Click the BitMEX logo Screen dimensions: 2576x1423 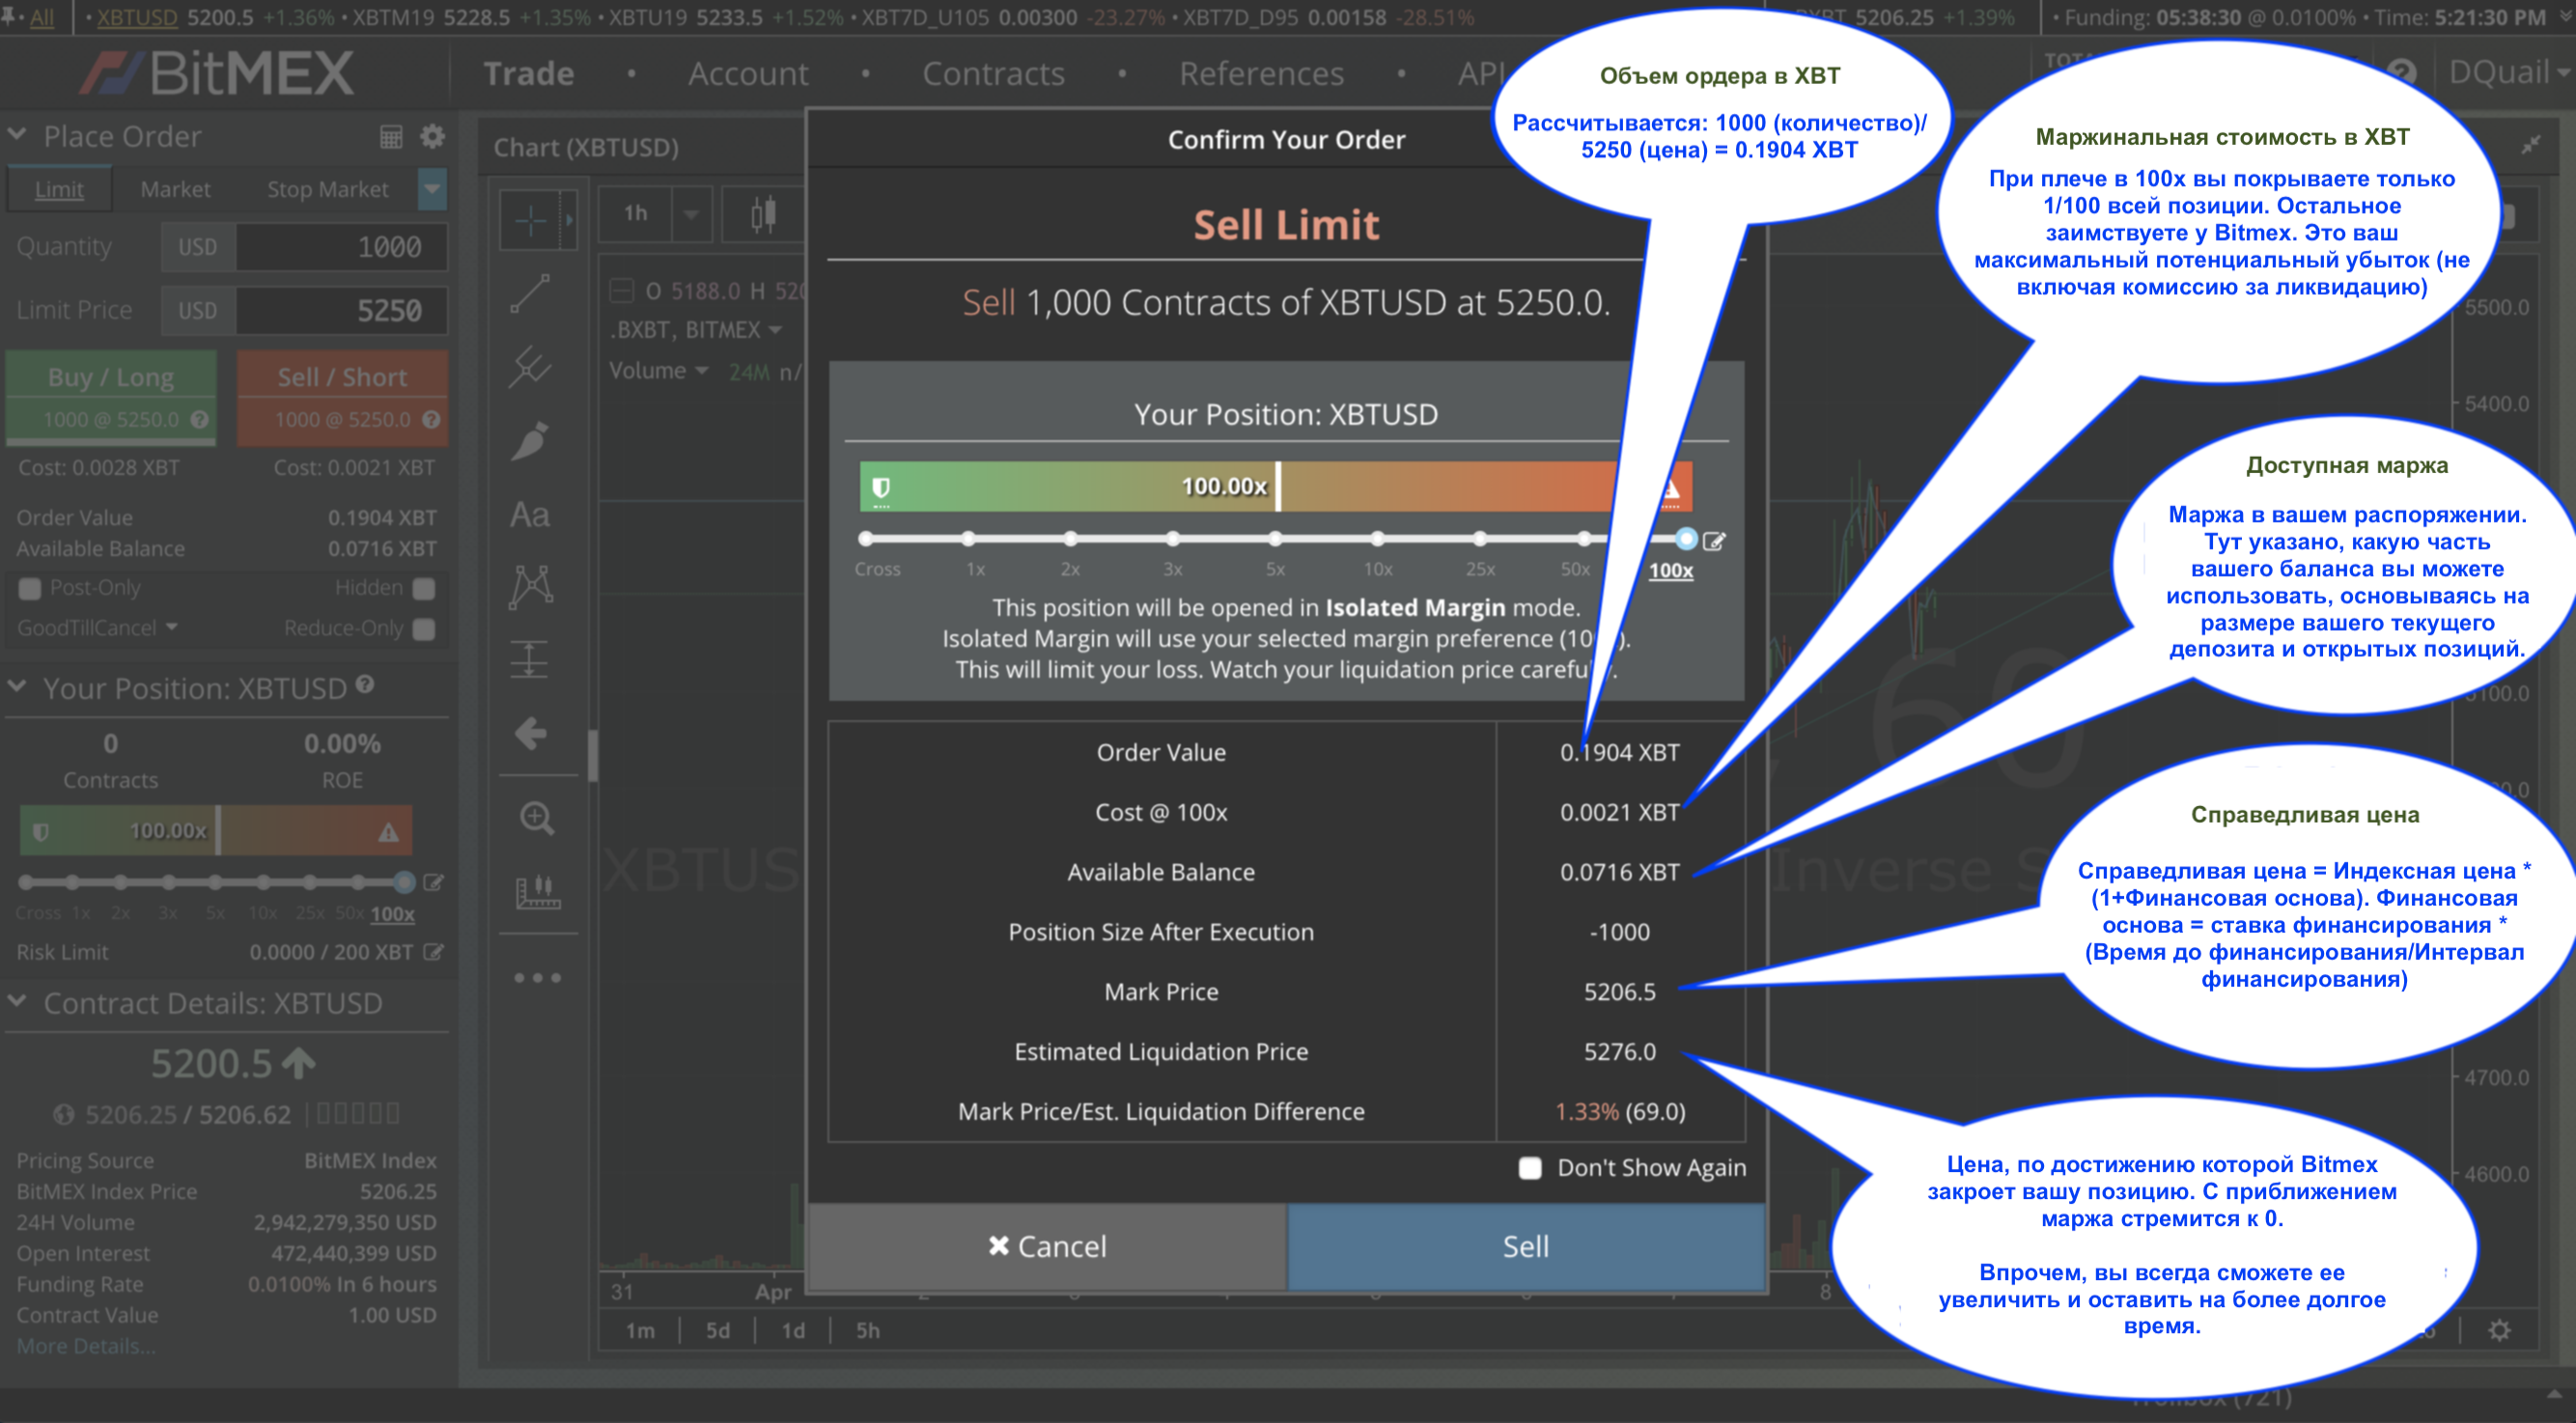point(216,73)
